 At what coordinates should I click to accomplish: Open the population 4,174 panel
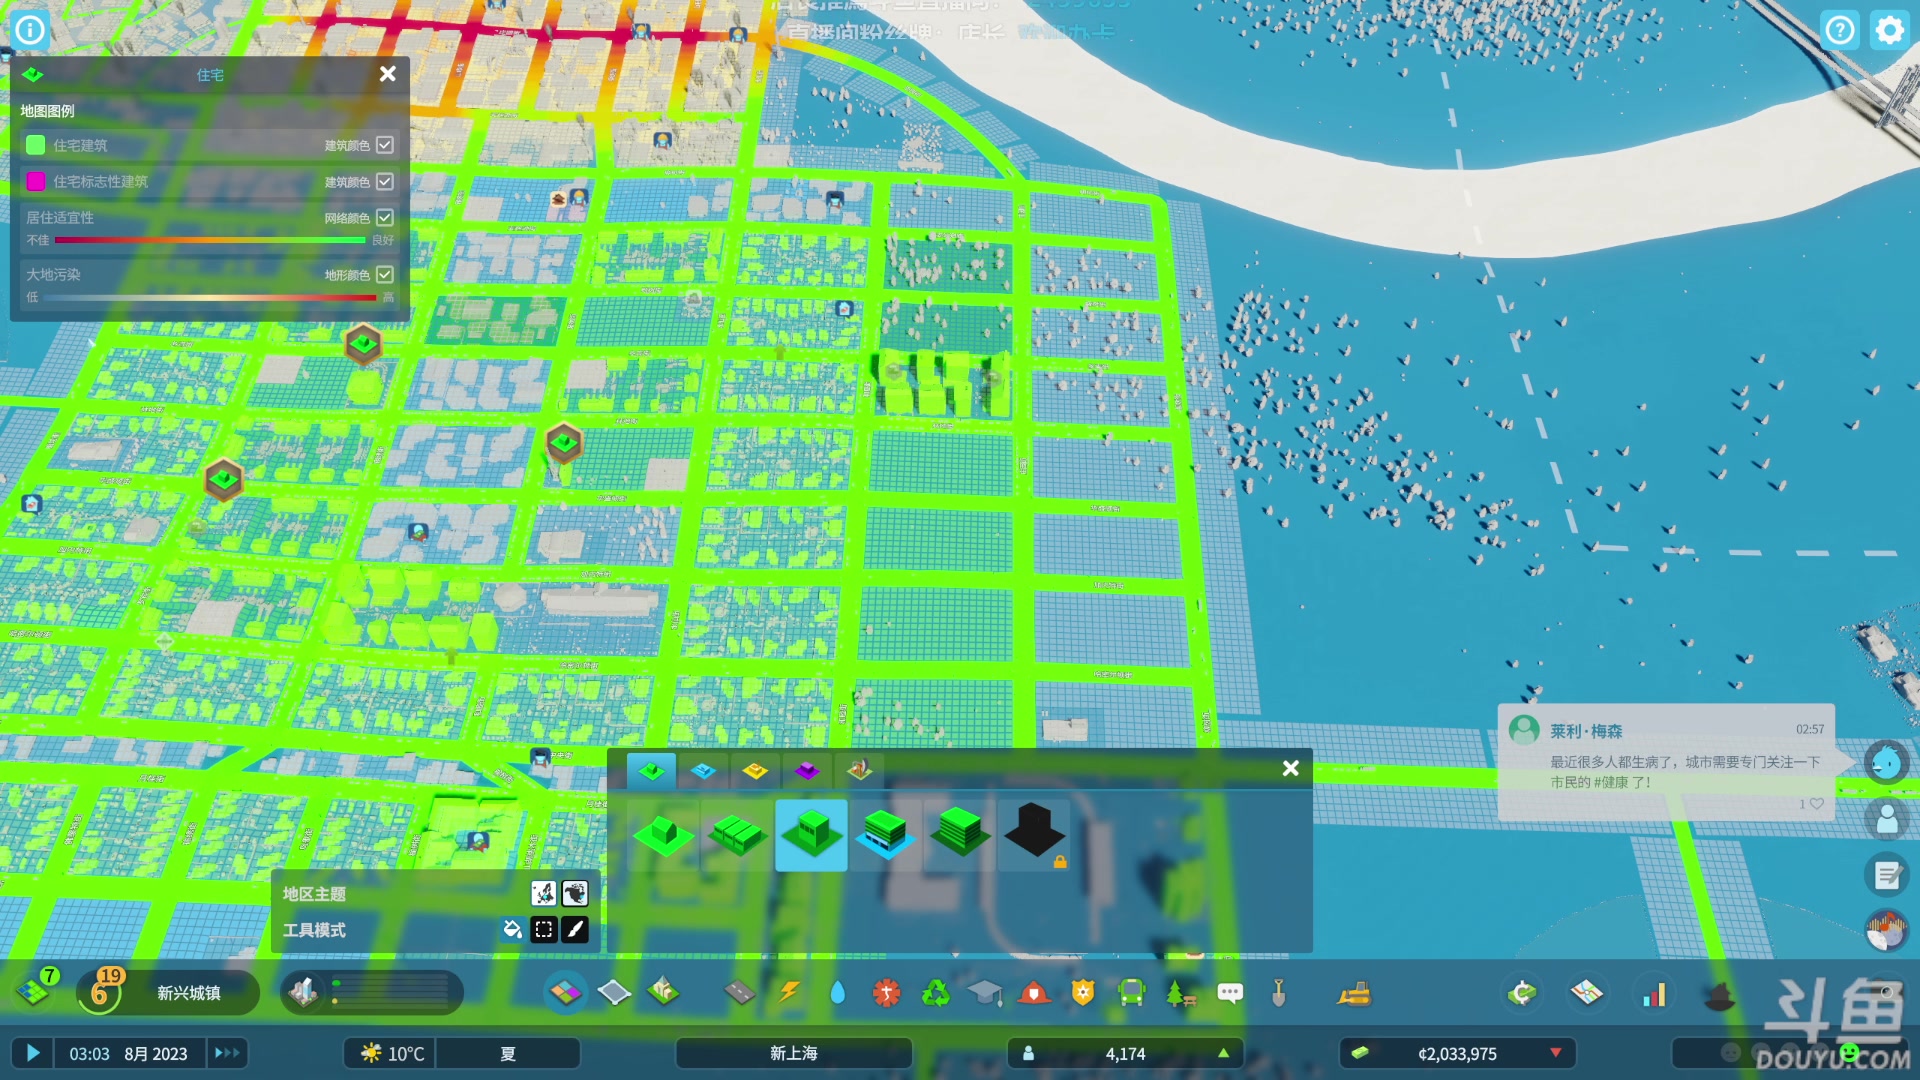[x=1126, y=1053]
